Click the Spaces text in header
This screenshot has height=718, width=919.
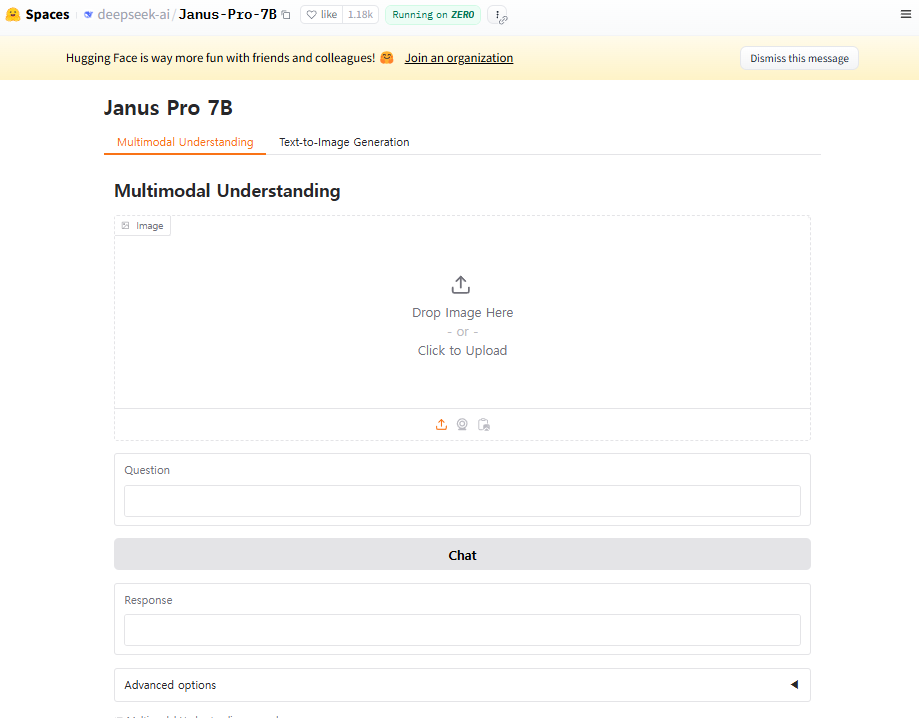click(47, 15)
